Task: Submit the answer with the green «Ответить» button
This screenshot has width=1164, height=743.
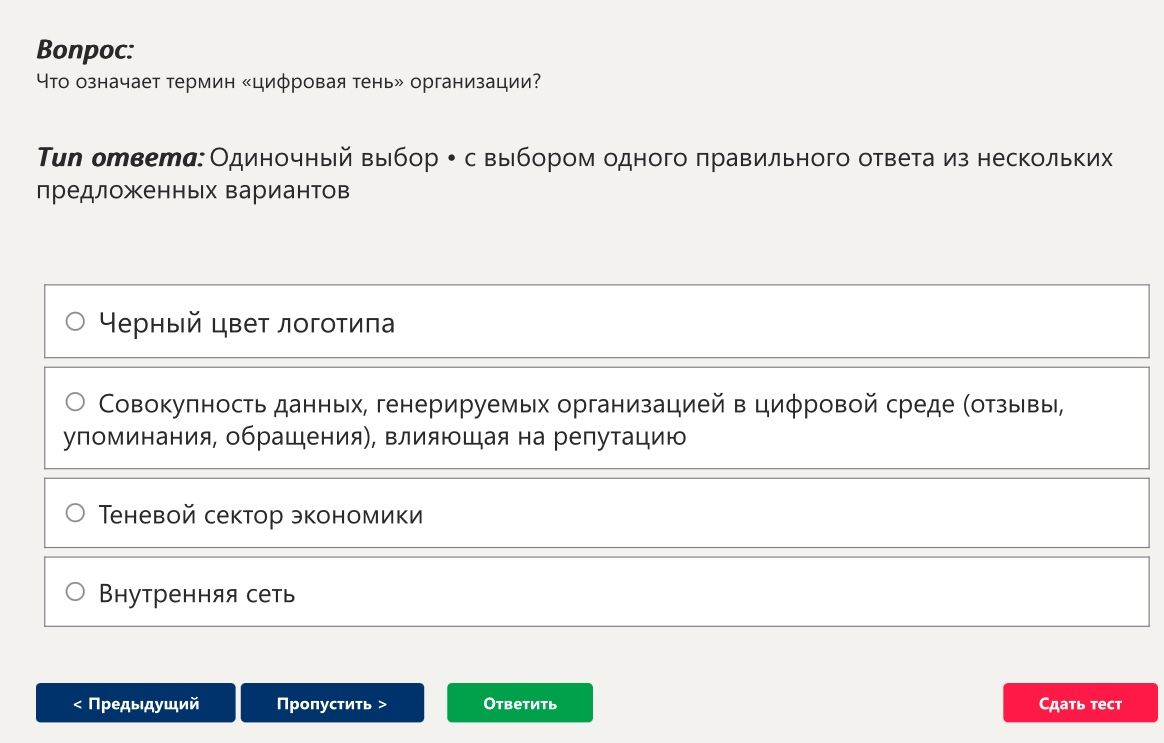Action: [x=520, y=703]
